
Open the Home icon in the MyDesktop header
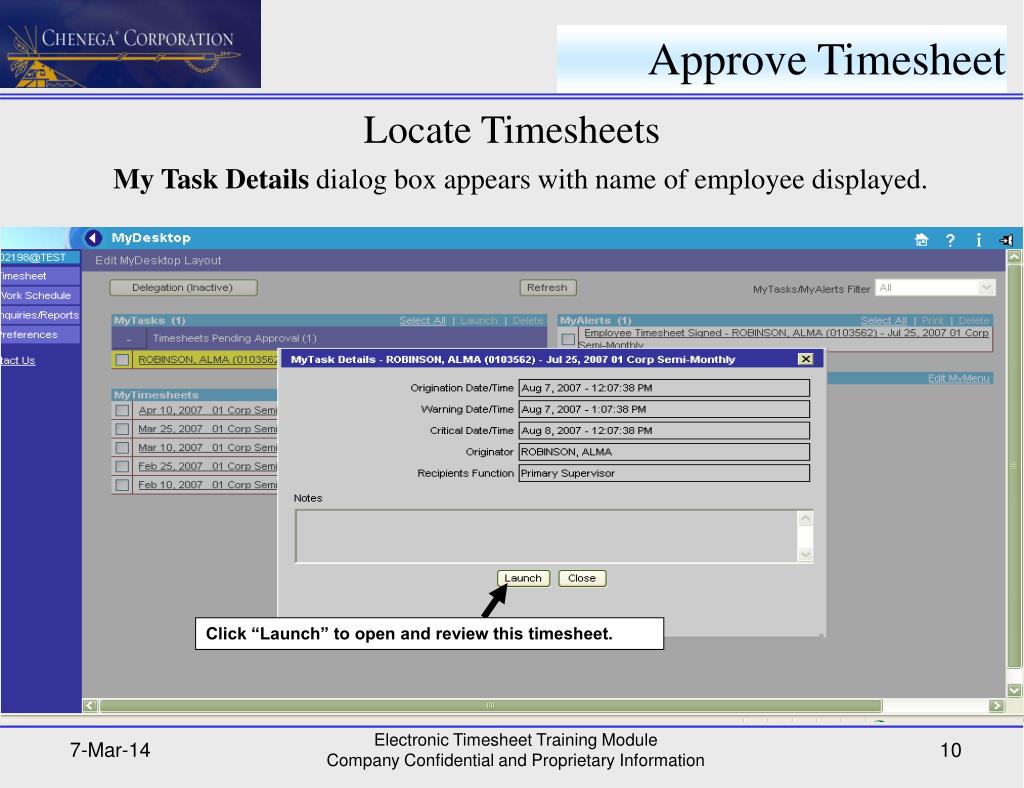921,240
